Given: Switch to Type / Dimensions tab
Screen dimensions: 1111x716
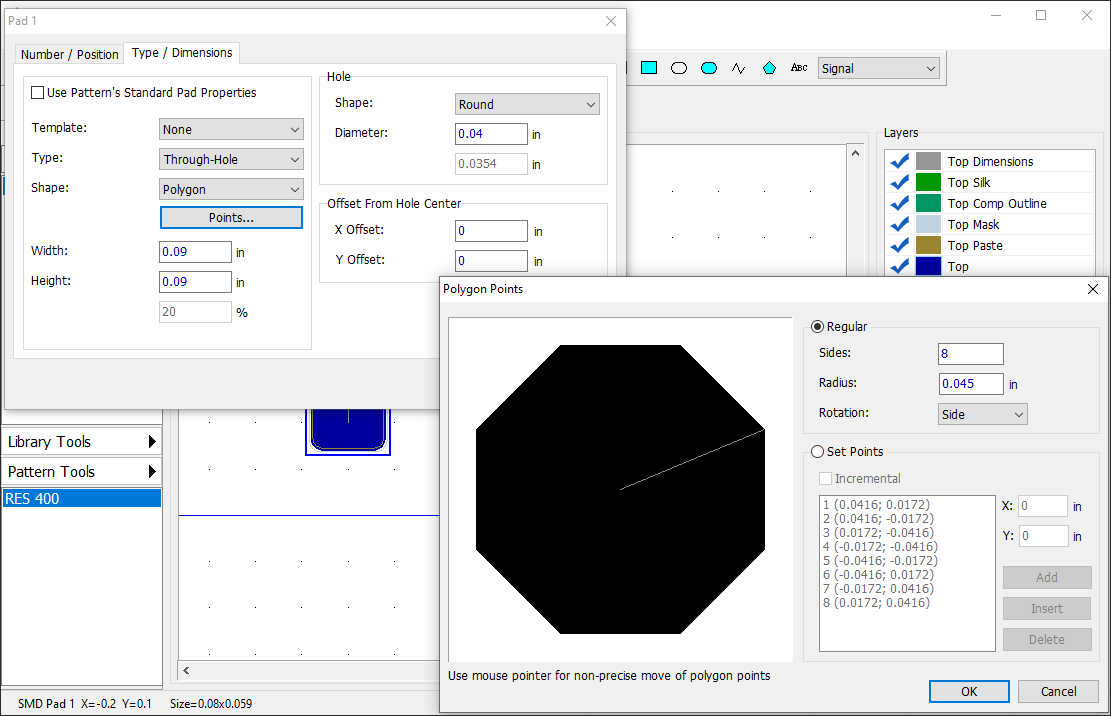Looking at the screenshot, I should 182,53.
